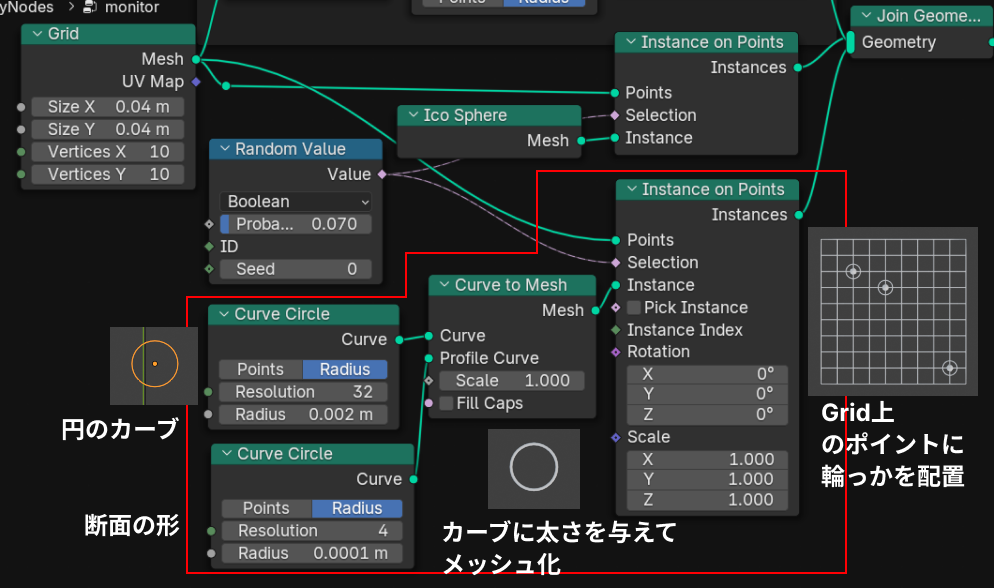
Task: Open the Boolean data type dropdown
Action: (x=295, y=201)
